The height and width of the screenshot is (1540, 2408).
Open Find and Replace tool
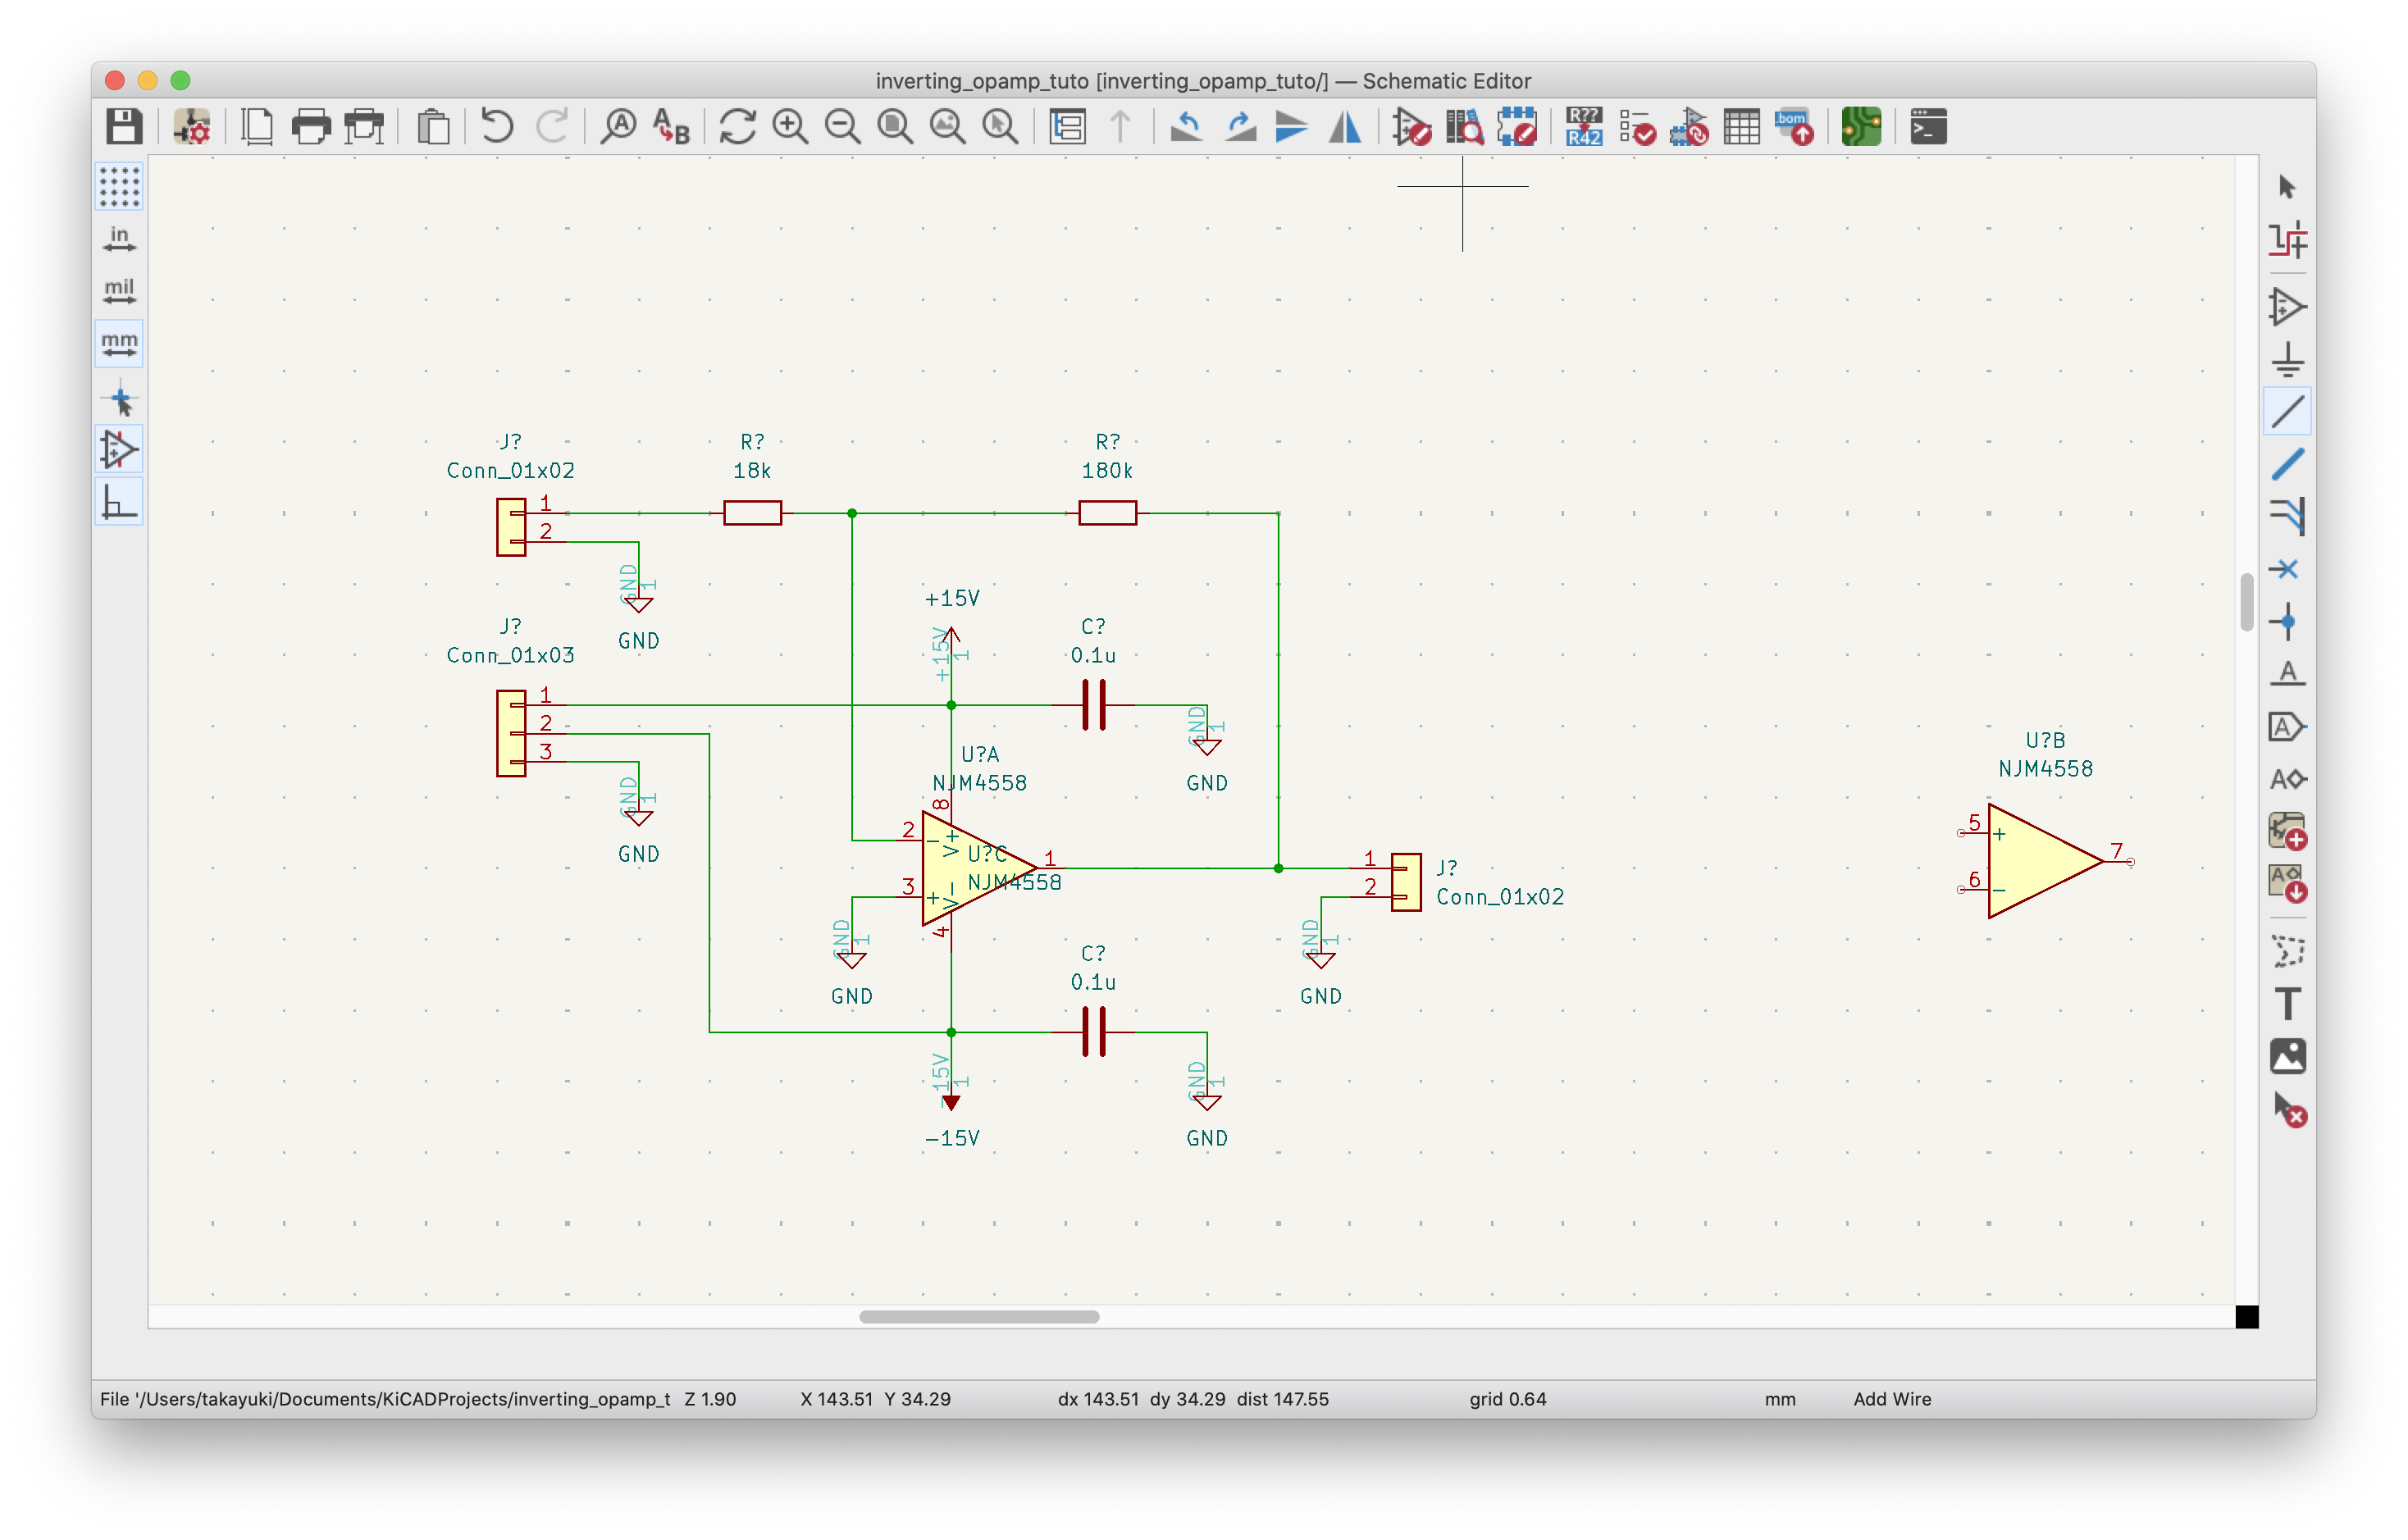click(671, 127)
